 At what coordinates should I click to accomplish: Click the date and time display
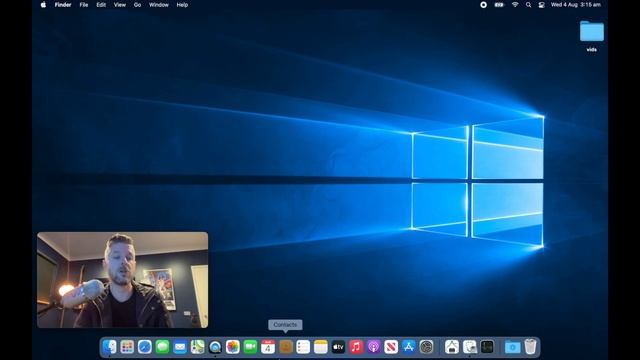click(x=576, y=5)
